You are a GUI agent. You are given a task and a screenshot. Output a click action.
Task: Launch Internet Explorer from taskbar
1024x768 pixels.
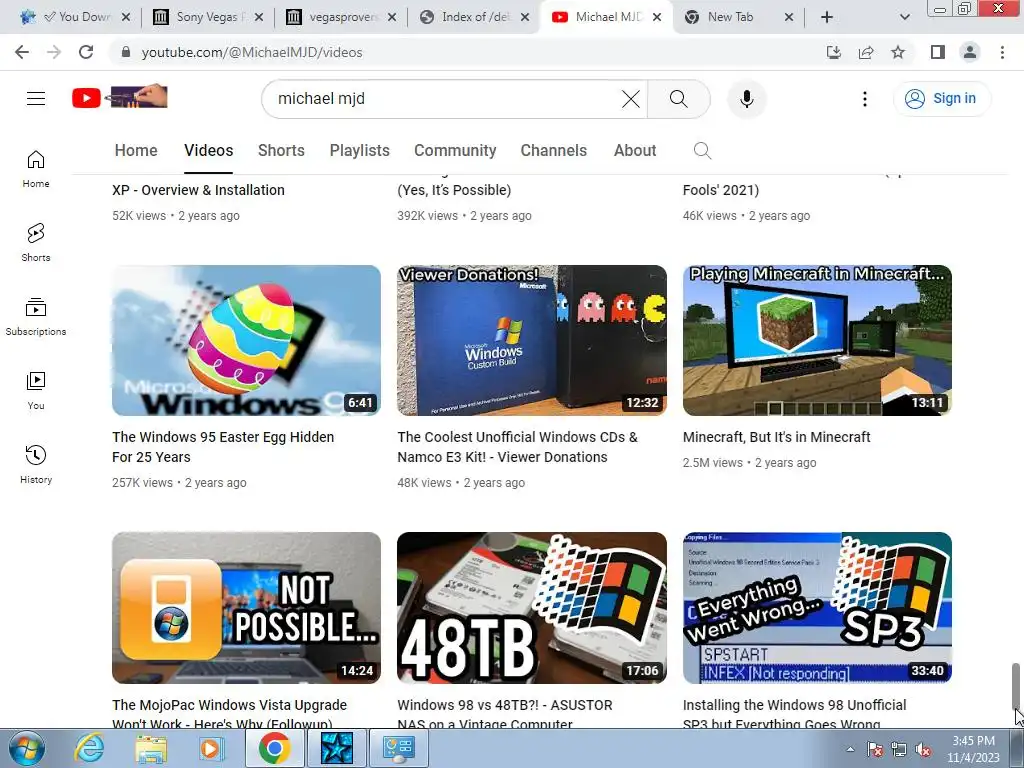point(88,748)
